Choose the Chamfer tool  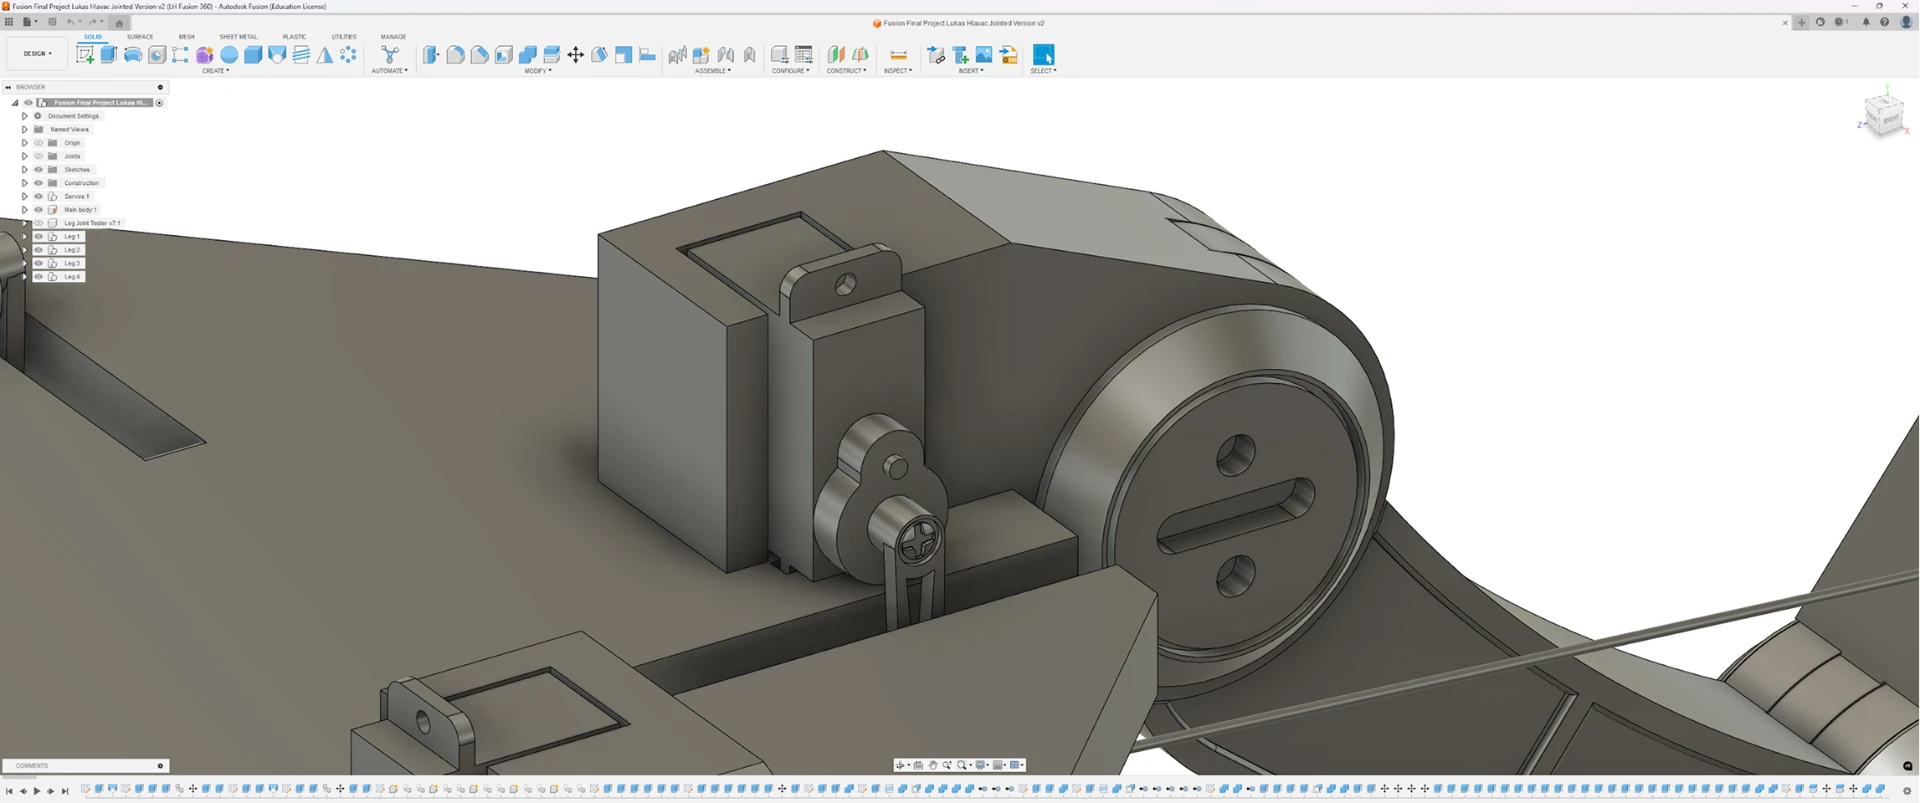click(x=479, y=55)
